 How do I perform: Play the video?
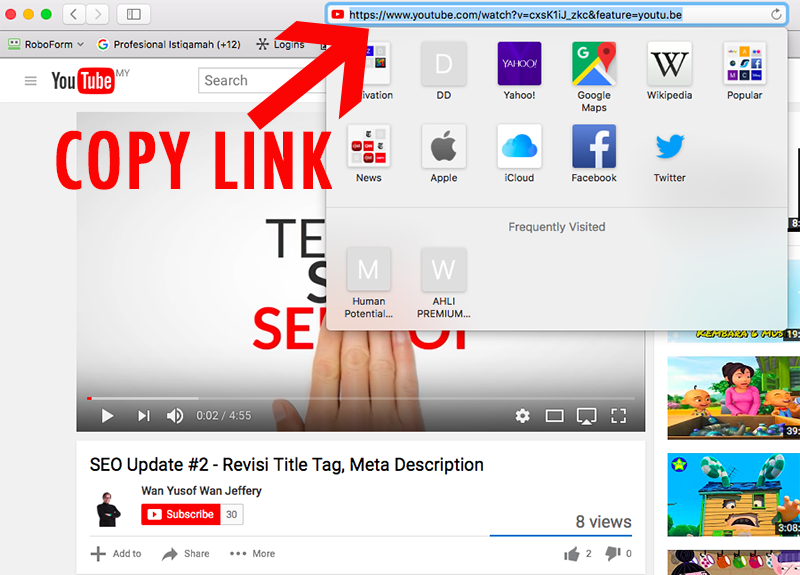point(107,416)
